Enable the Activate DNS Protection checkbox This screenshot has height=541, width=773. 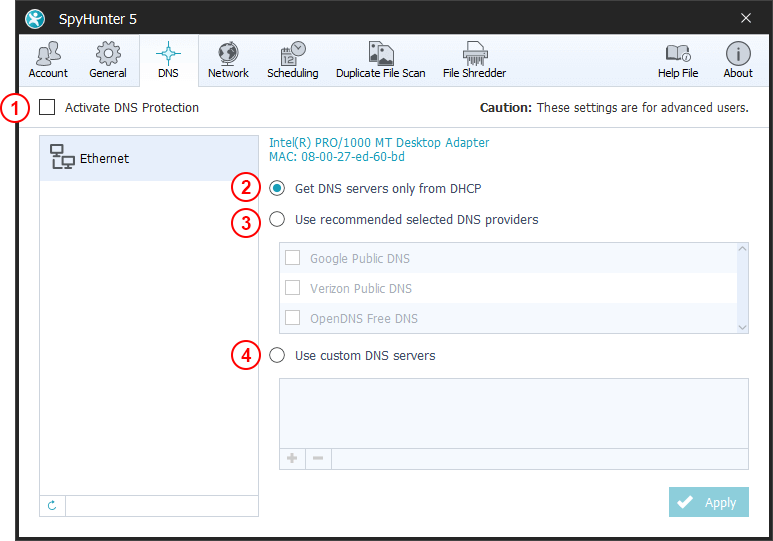(47, 108)
